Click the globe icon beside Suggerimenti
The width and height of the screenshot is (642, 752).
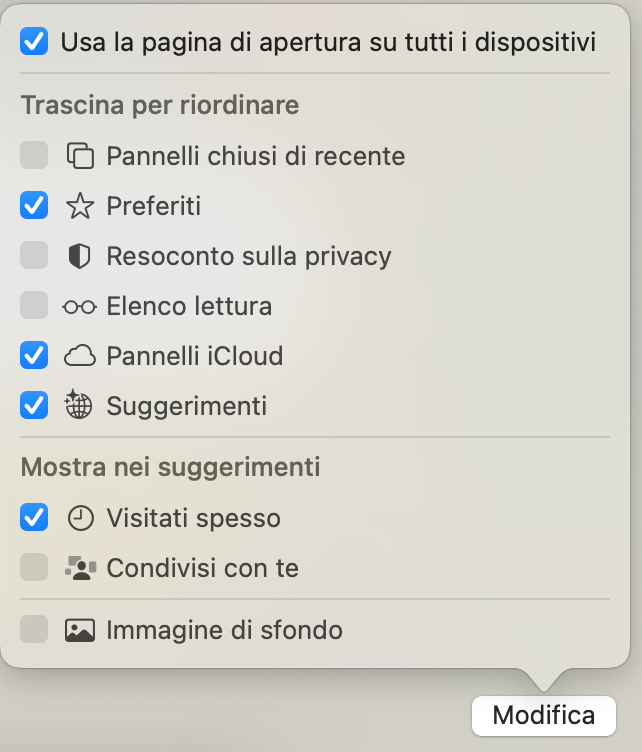(x=79, y=406)
